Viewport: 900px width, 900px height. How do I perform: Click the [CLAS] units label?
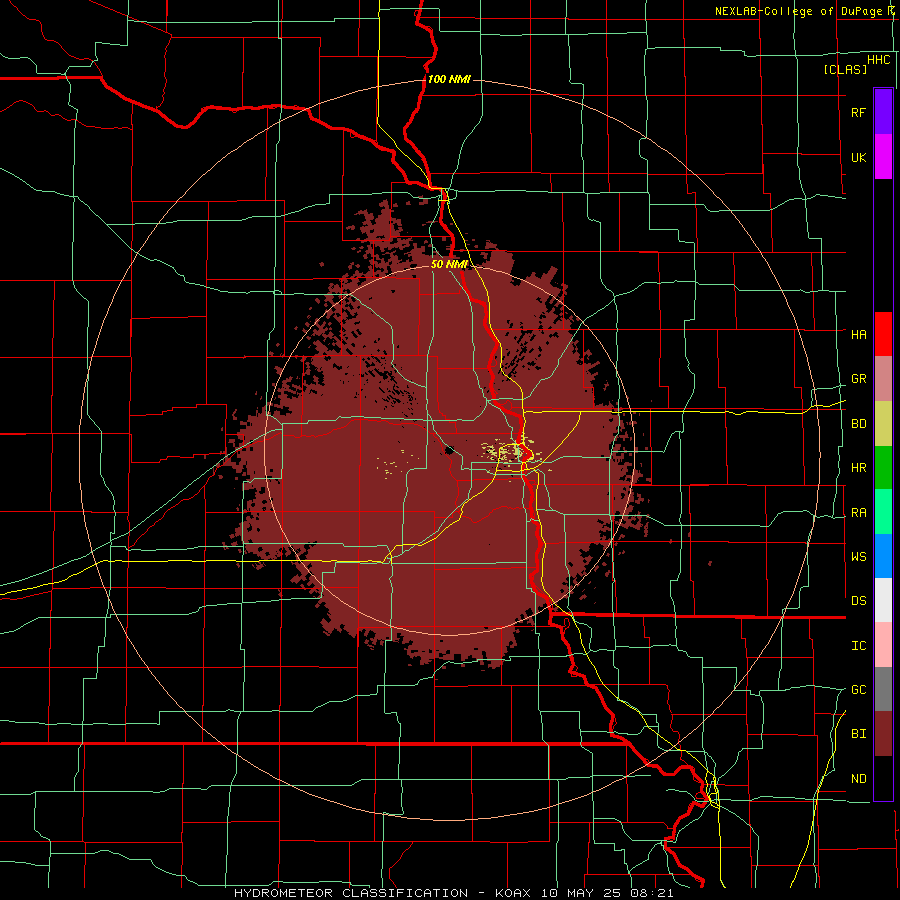pos(845,69)
